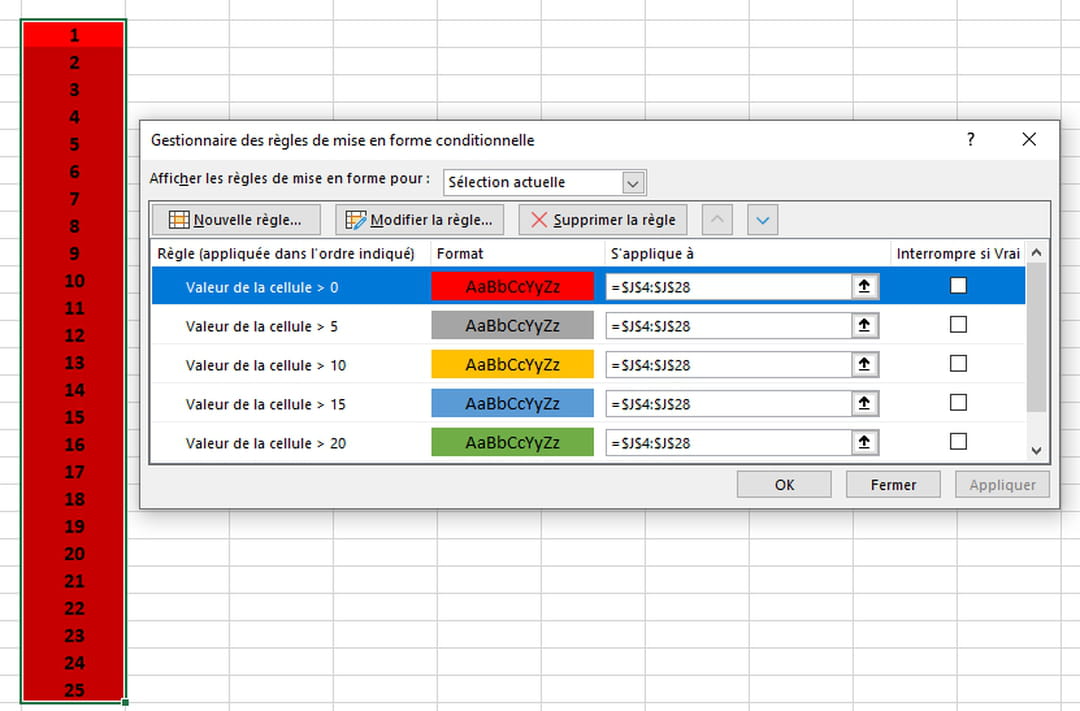Image resolution: width=1080 pixels, height=711 pixels.
Task: Click the red format preview swatch
Action: [512, 287]
